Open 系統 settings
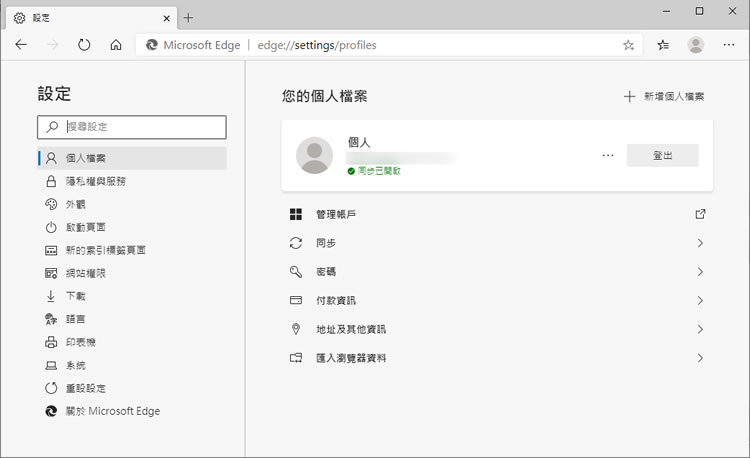Viewport: 750px width, 458px height. (x=132, y=365)
